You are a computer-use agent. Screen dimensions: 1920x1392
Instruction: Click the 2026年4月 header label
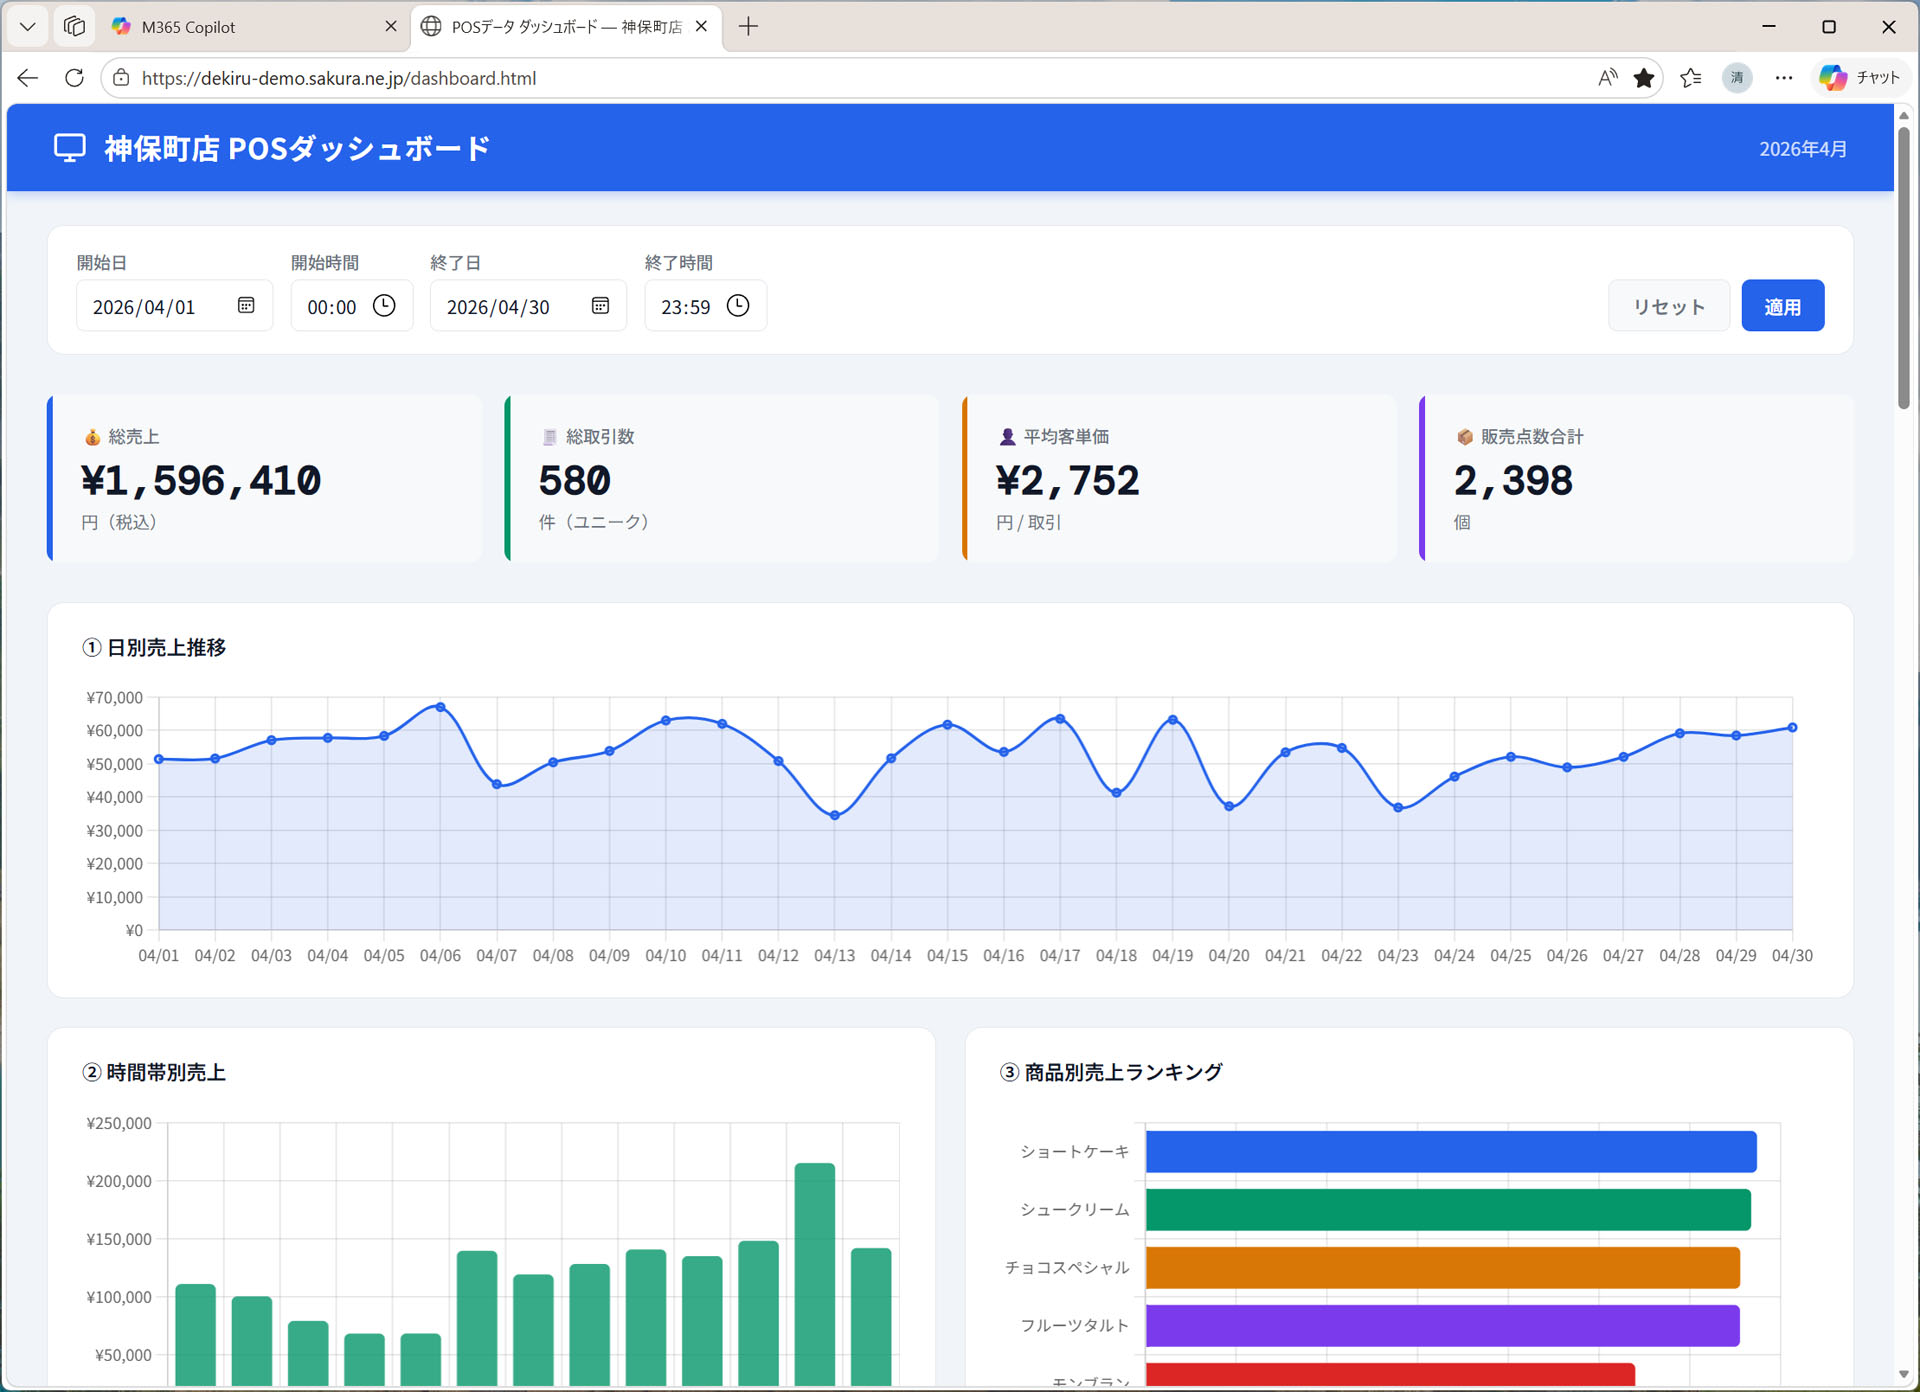[x=1803, y=149]
